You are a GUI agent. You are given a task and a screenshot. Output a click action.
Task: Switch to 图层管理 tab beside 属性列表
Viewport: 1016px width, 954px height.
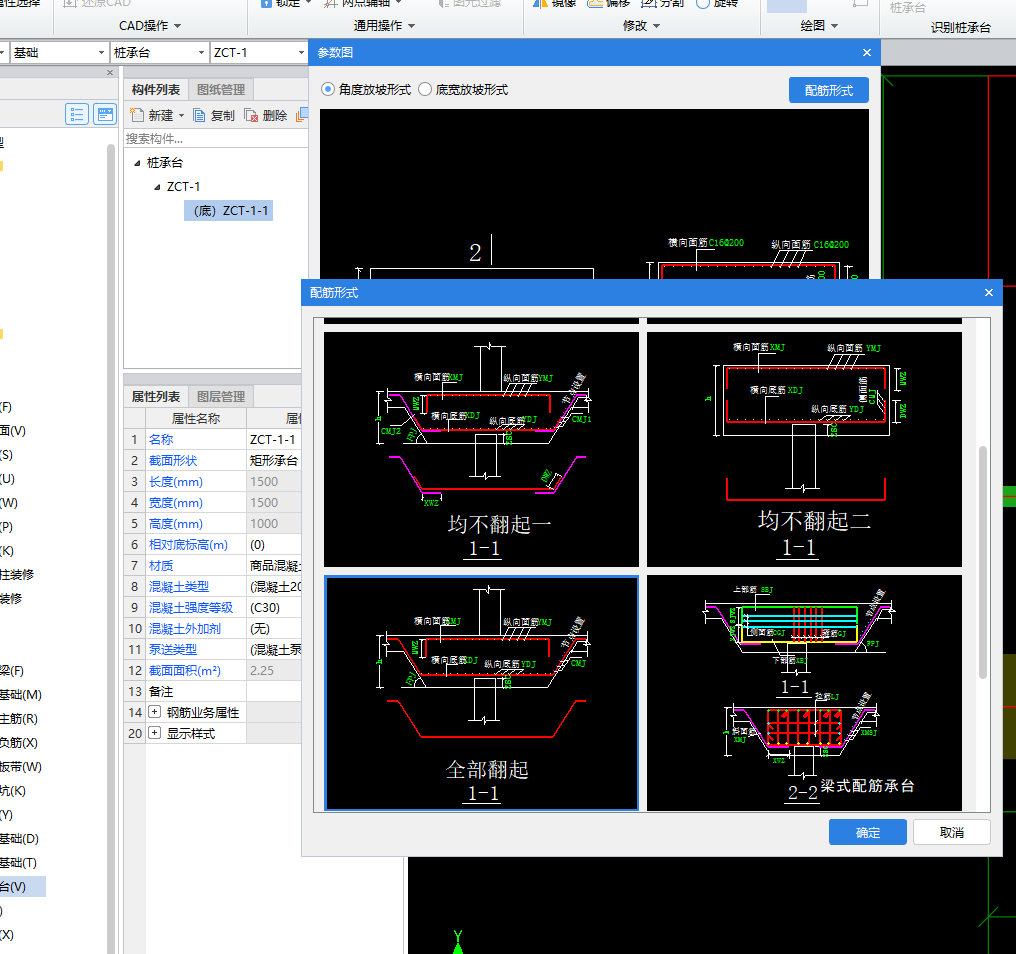click(221, 397)
